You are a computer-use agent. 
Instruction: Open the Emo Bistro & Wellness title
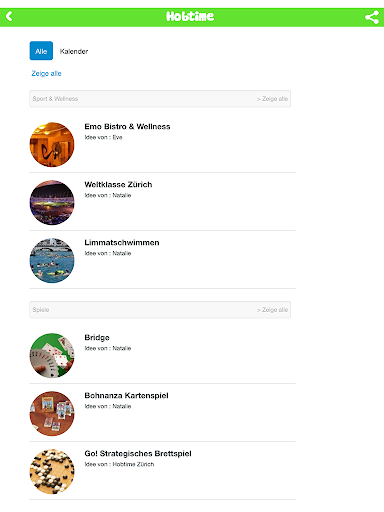point(127,127)
